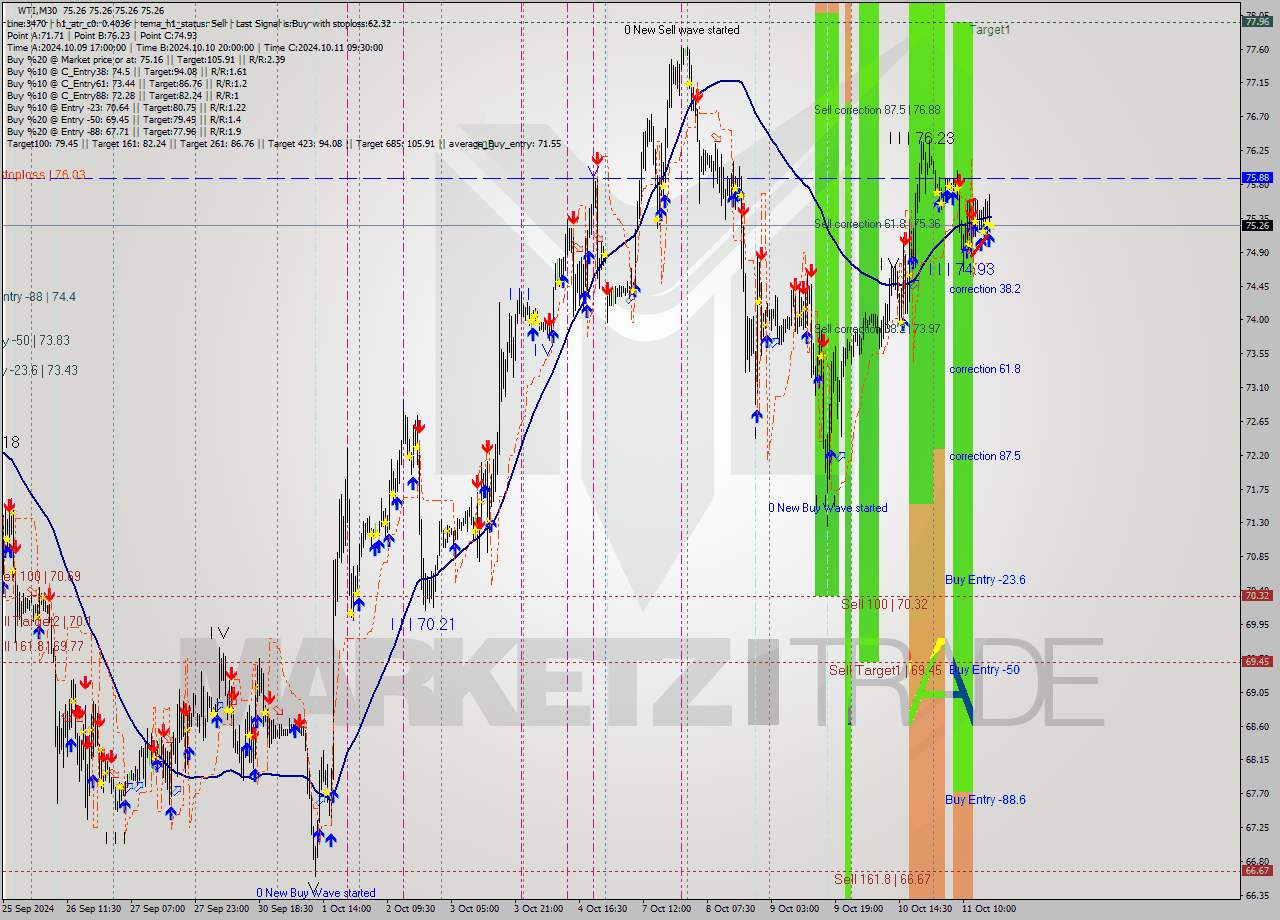Click the 'I I I 74.93' wave label
Screen dimensions: 1280x920
click(961, 269)
